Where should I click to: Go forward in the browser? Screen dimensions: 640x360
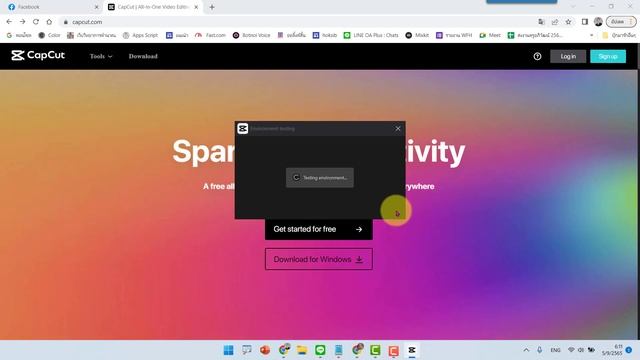pyautogui.click(x=22, y=22)
